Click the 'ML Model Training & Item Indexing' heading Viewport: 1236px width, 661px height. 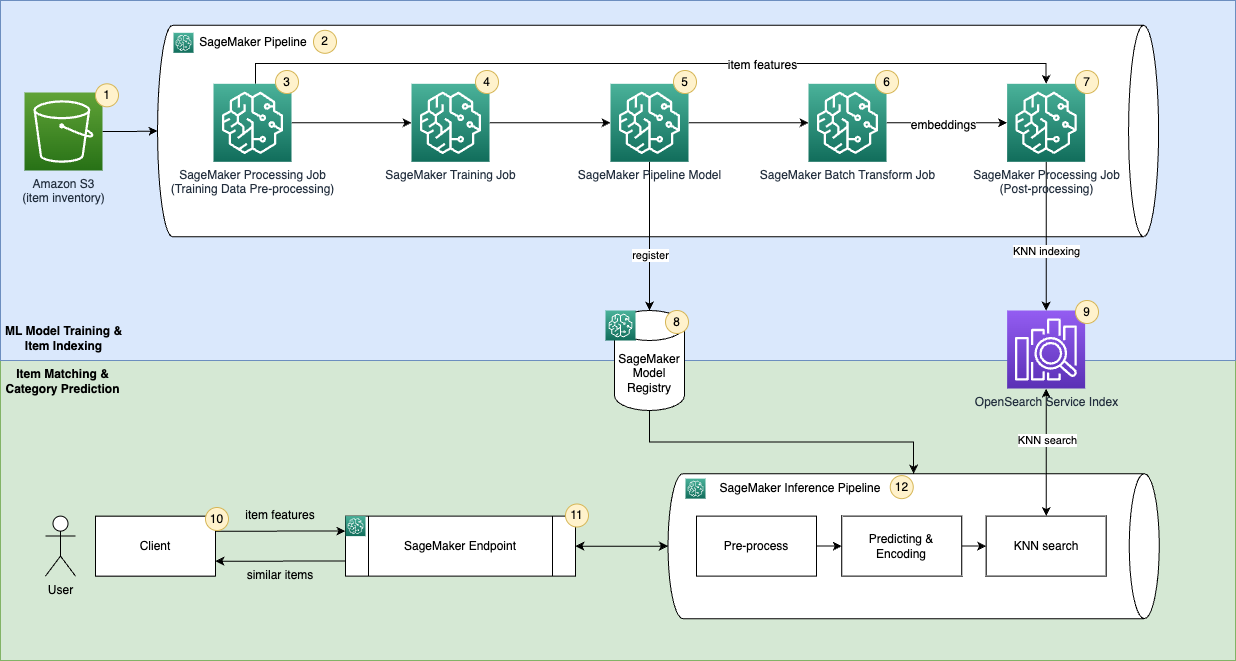tap(62, 338)
